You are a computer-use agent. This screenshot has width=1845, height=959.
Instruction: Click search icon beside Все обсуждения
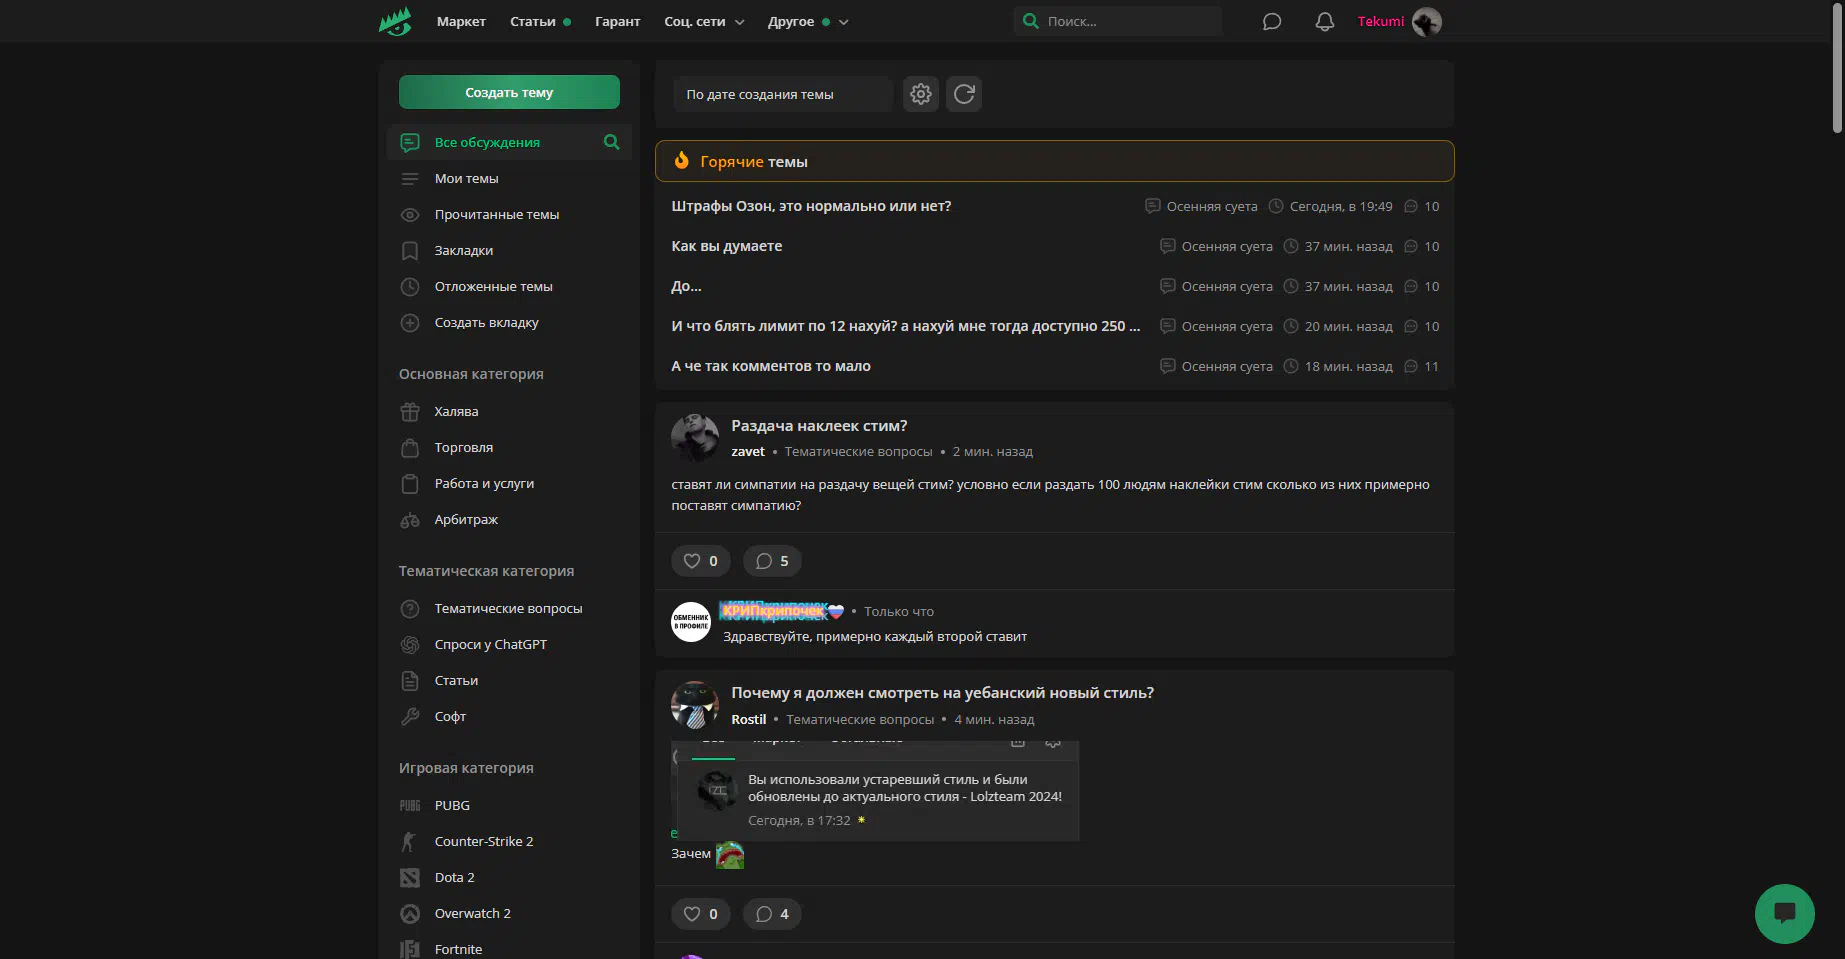pyautogui.click(x=611, y=142)
